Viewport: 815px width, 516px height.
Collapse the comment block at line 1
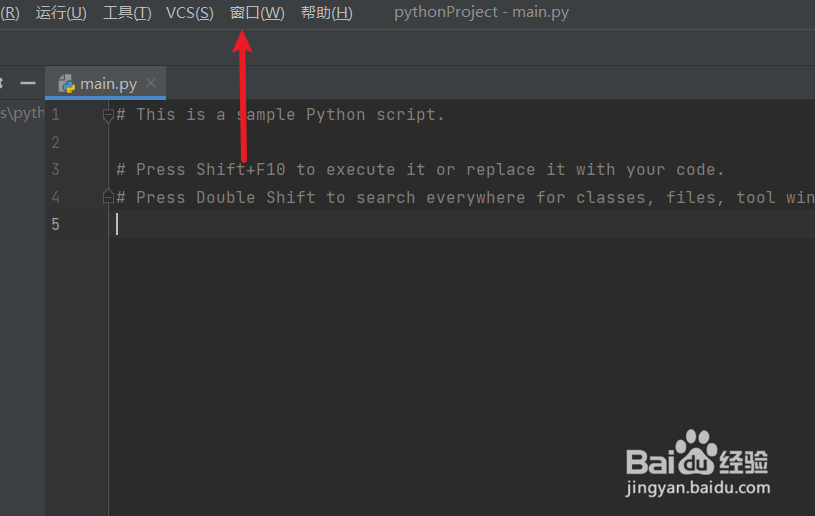coord(109,115)
